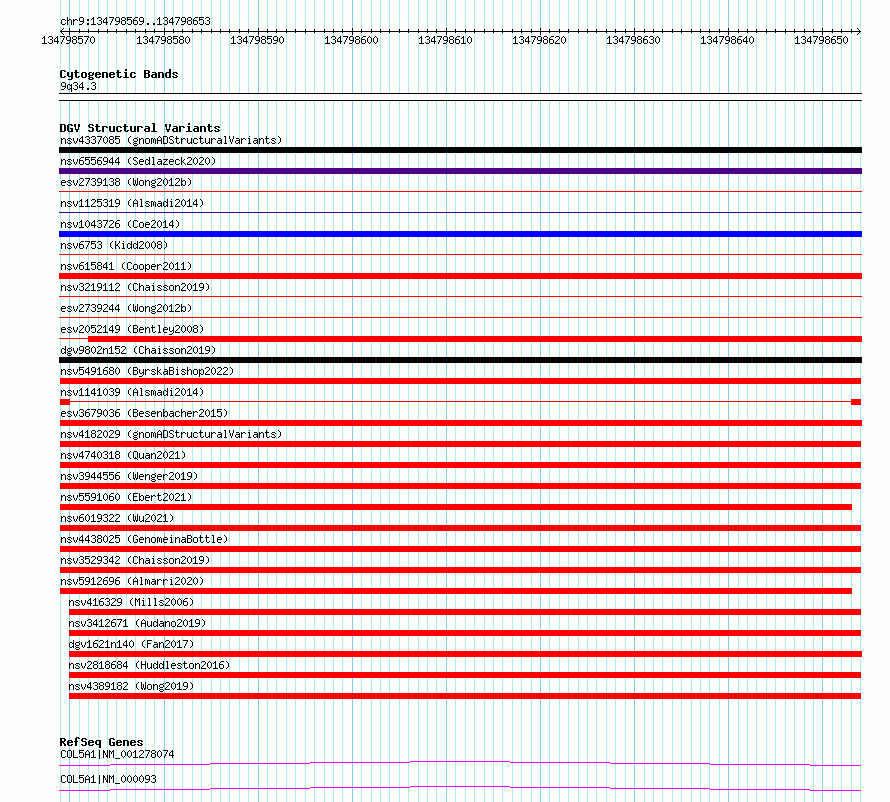
Task: Open variant nsv4337085 (gnomADStructuralVariants)
Action: pyautogui.click(x=171, y=140)
